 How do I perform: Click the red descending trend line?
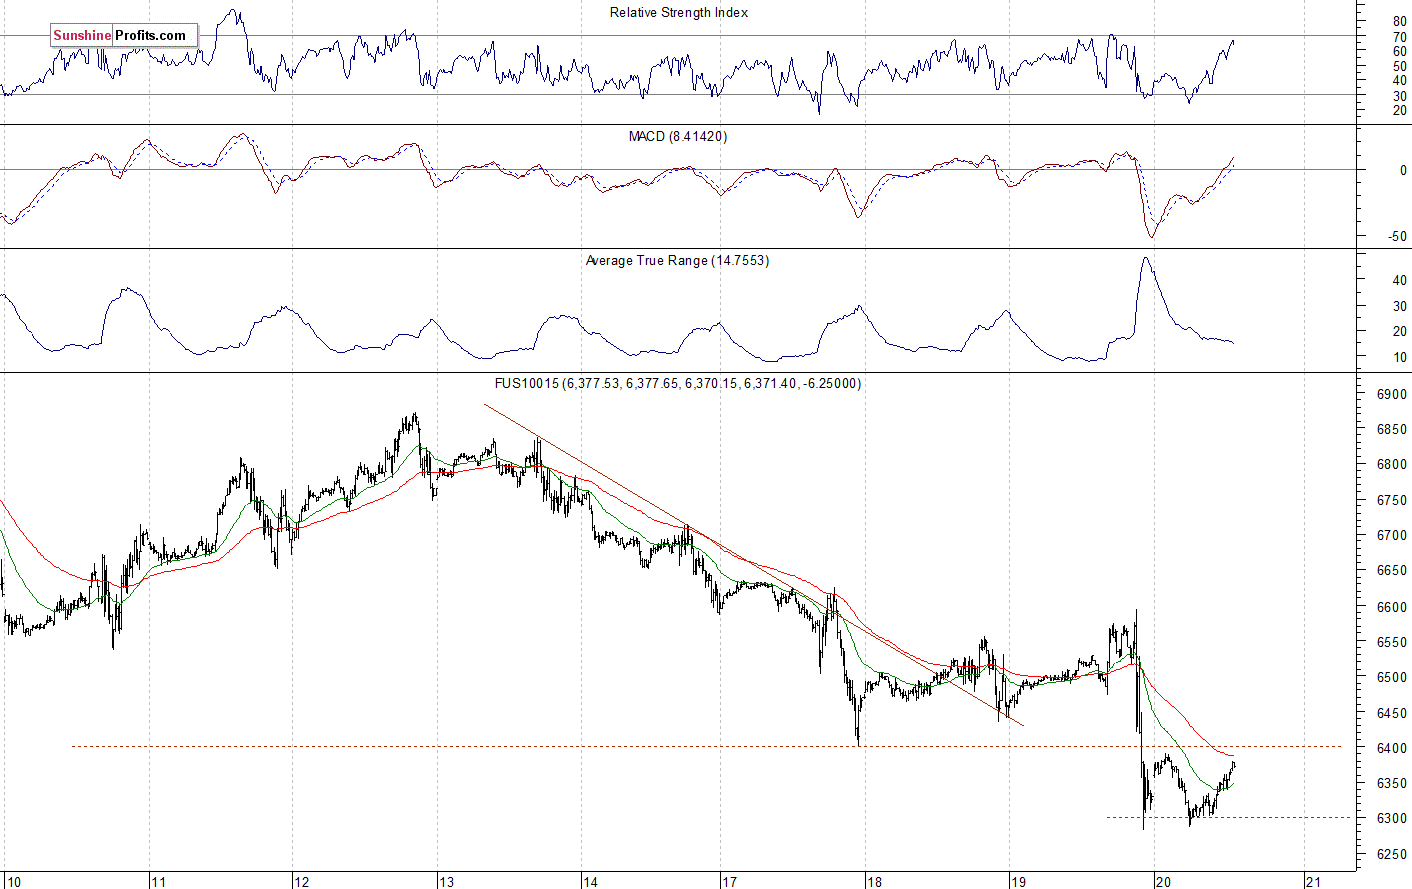pyautogui.click(x=754, y=565)
